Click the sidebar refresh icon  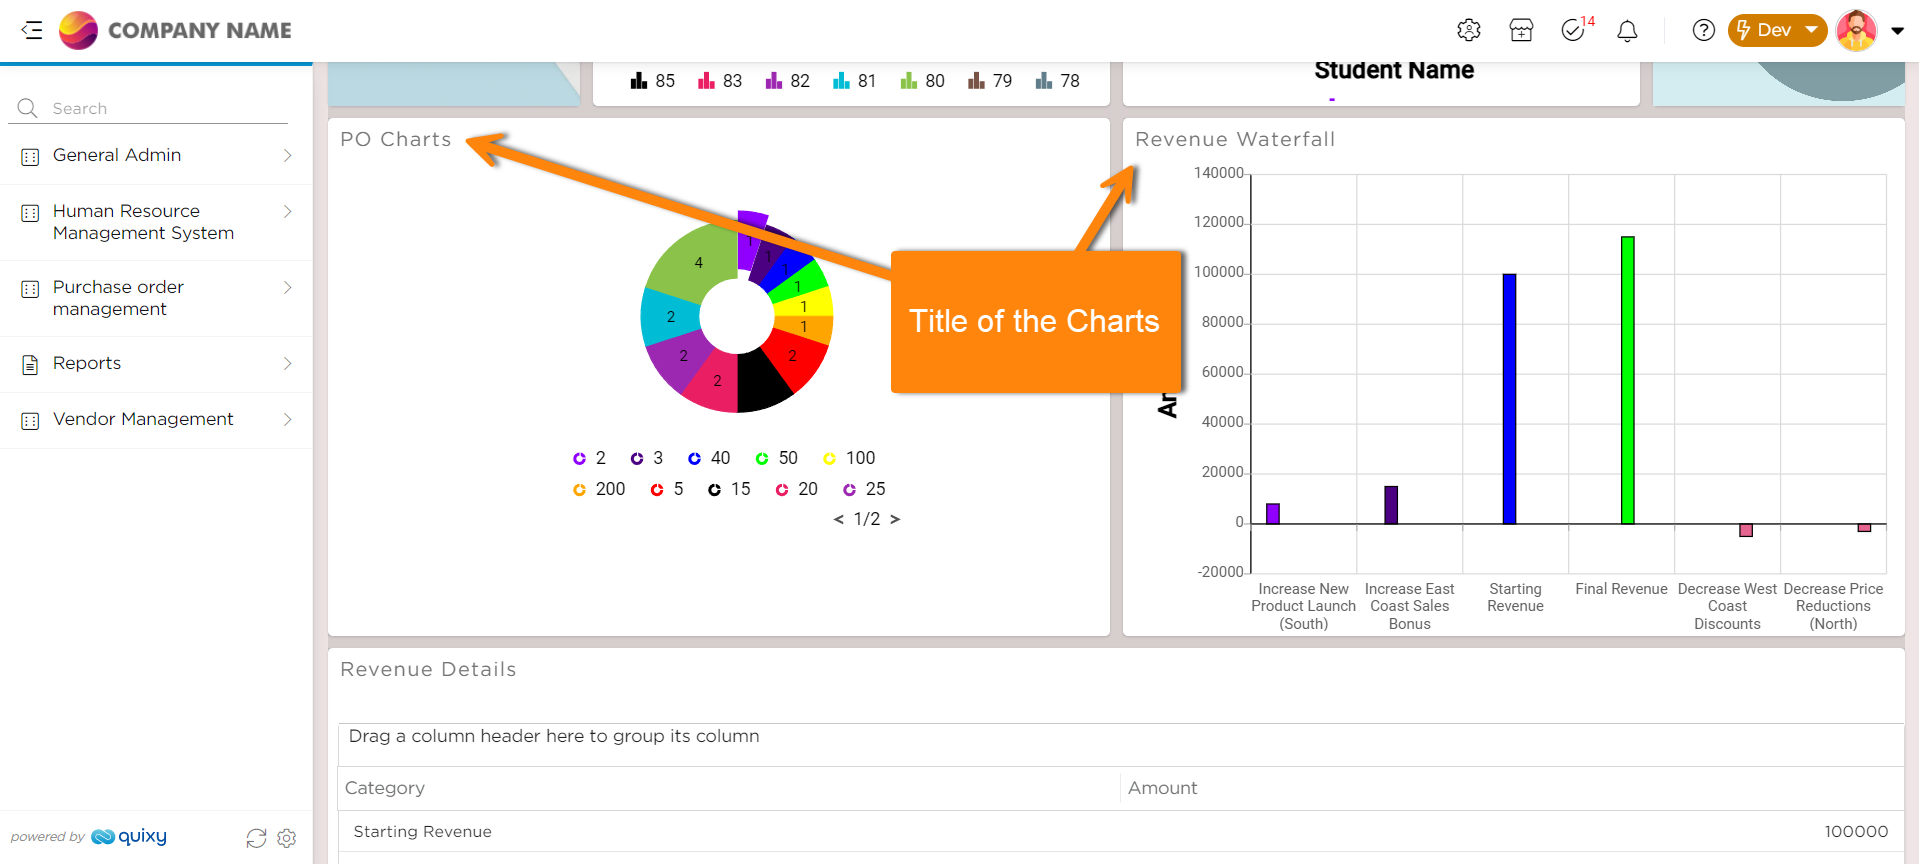[x=256, y=838]
